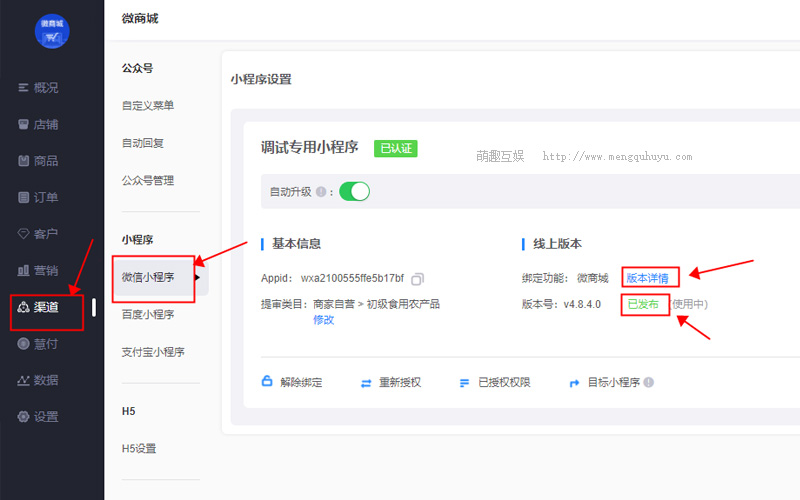Click the 客户 customer diamond icon
This screenshot has width=800, height=500.
(23, 234)
